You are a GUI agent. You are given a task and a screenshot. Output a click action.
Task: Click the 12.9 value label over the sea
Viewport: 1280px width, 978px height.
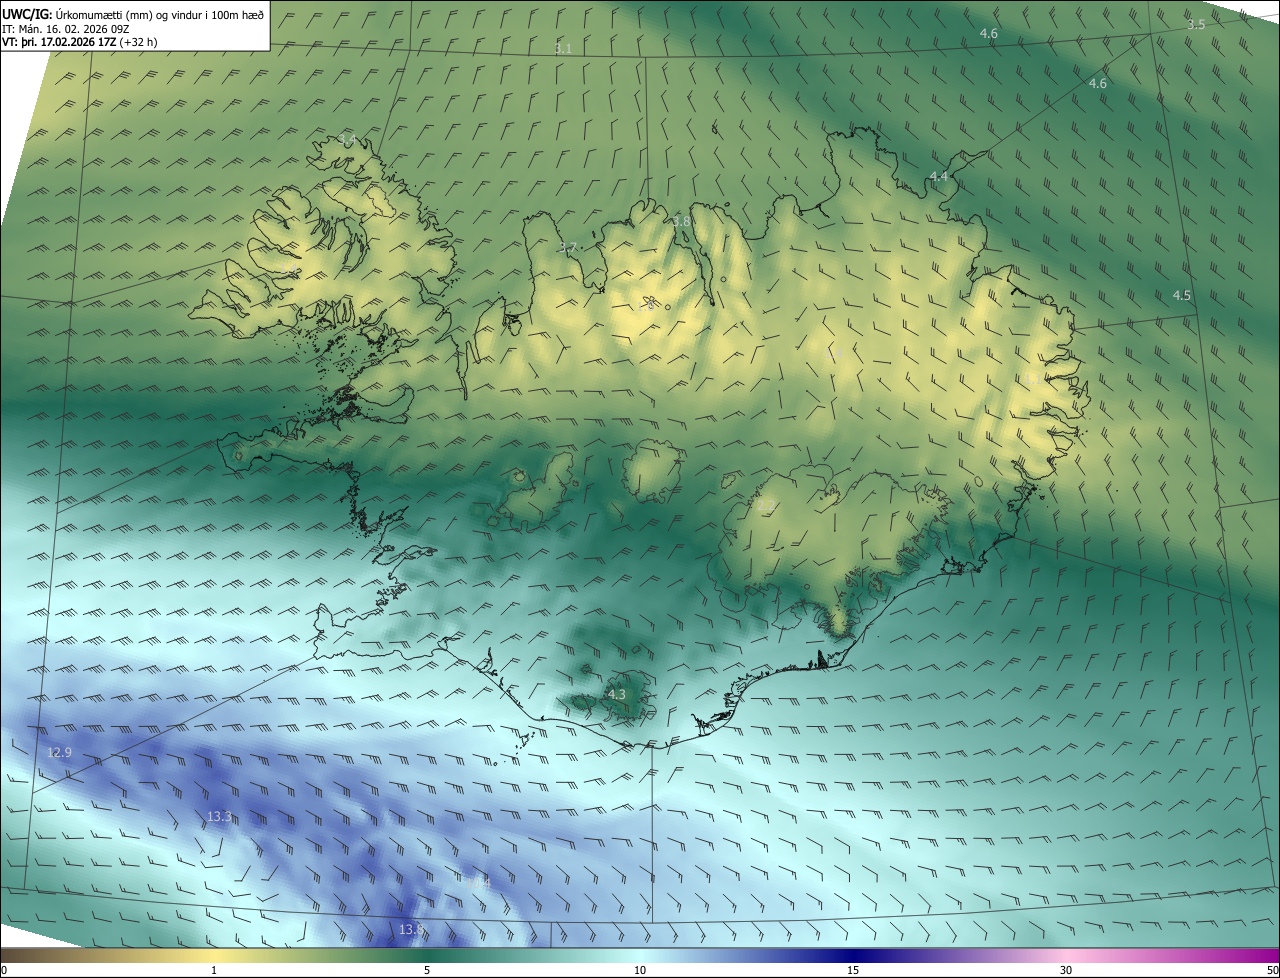click(59, 752)
